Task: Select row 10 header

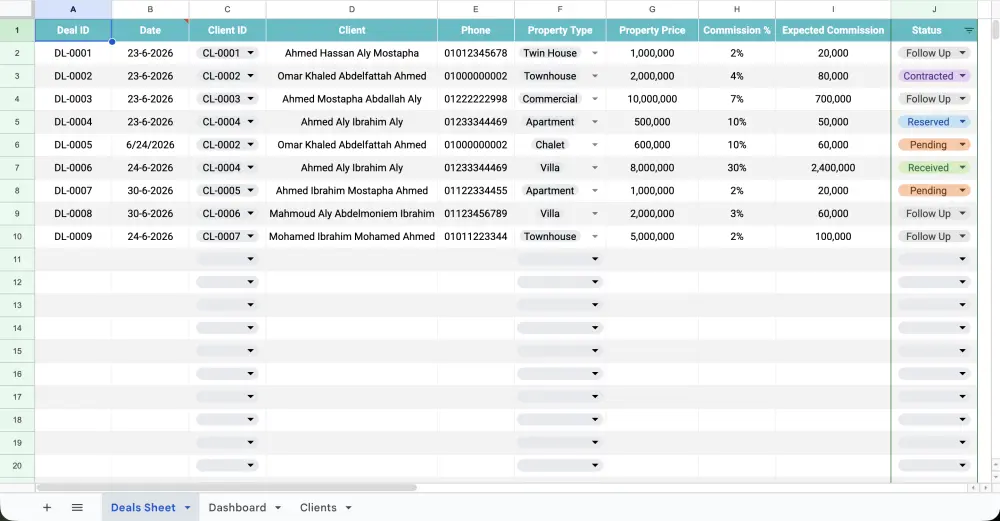Action: tap(17, 237)
